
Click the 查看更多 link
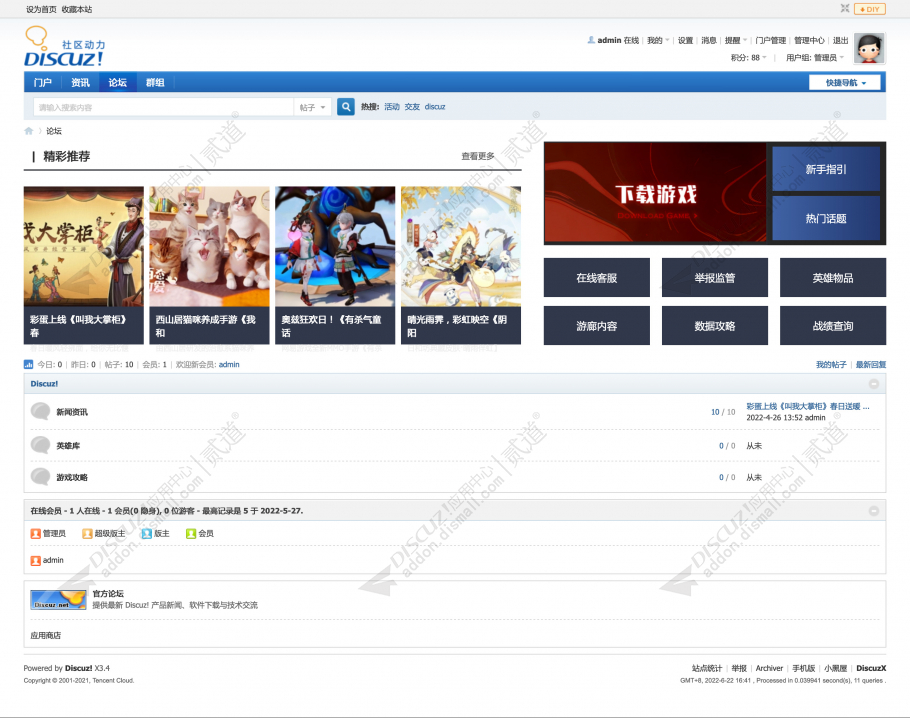(x=478, y=156)
